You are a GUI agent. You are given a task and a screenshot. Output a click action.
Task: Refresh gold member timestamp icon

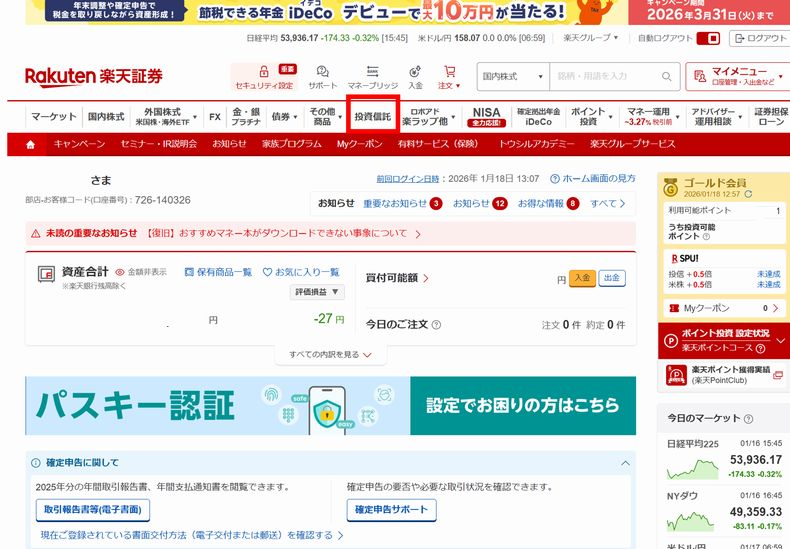(x=748, y=194)
